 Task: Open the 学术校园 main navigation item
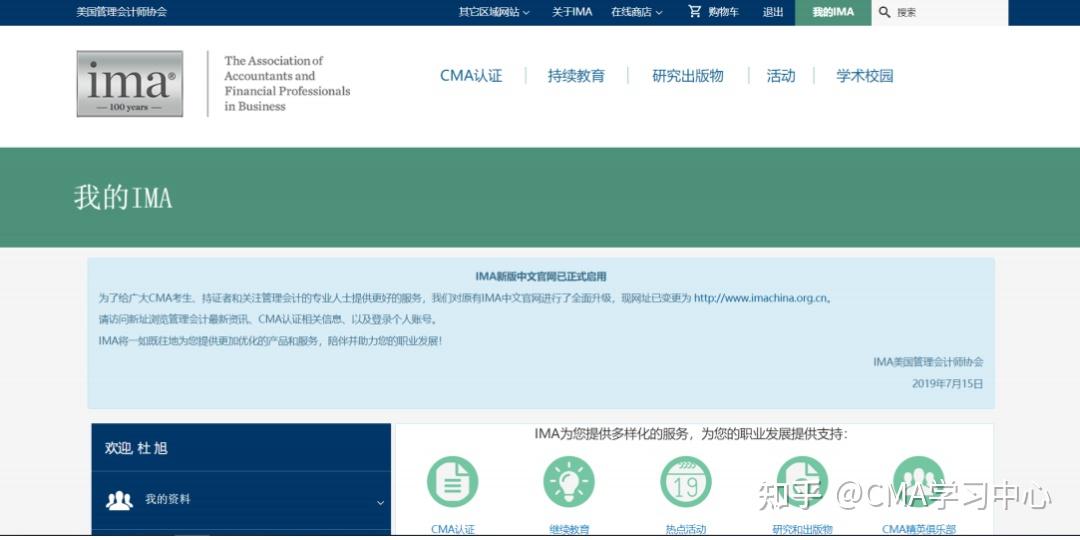pyautogui.click(x=864, y=76)
